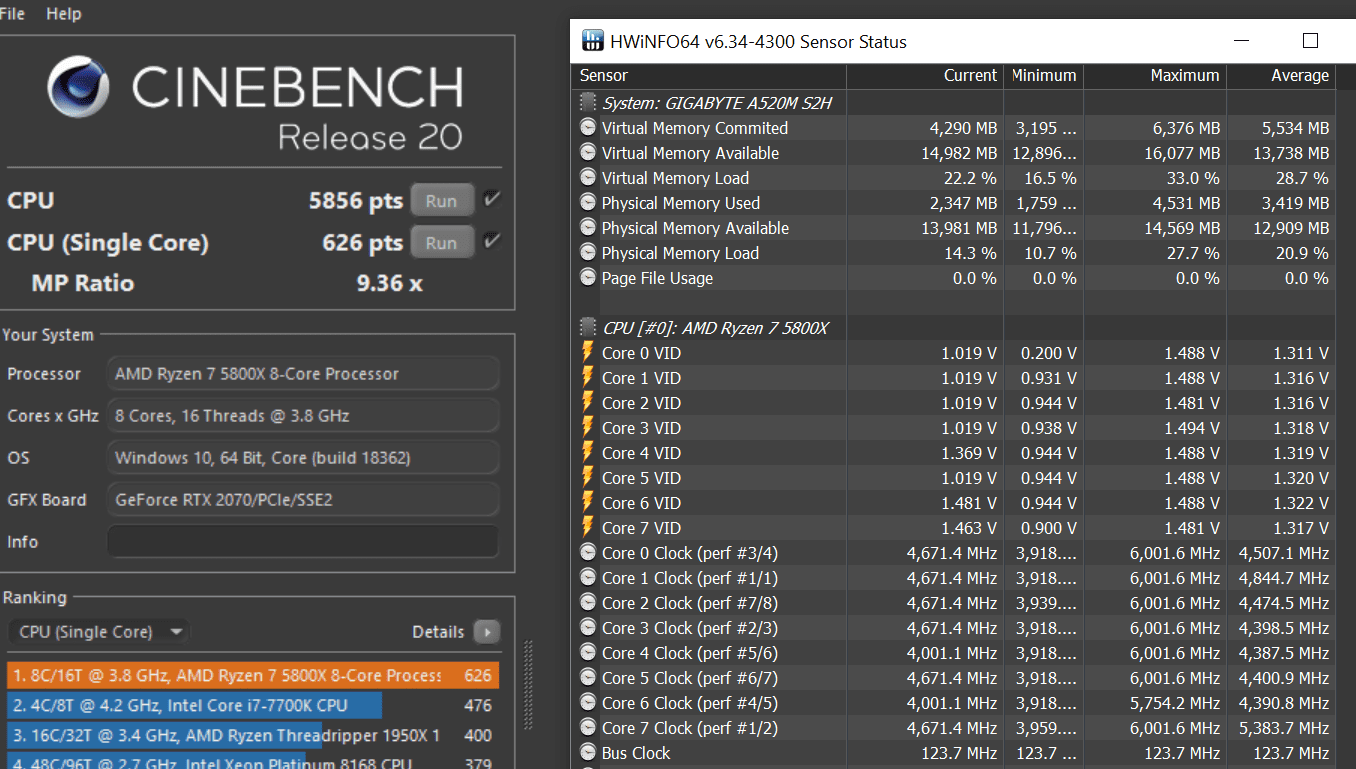Select the Threadripper 1950X ranking entry
Image resolution: width=1356 pixels, height=769 pixels.
coord(253,736)
